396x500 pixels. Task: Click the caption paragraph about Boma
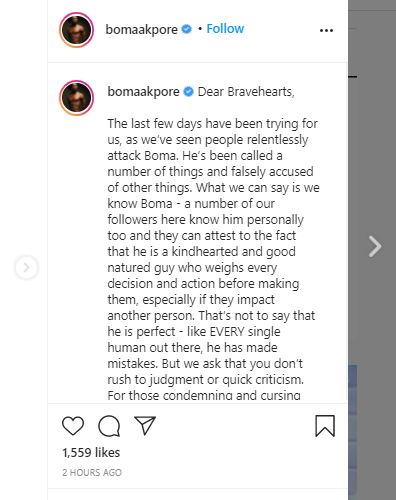[213, 259]
